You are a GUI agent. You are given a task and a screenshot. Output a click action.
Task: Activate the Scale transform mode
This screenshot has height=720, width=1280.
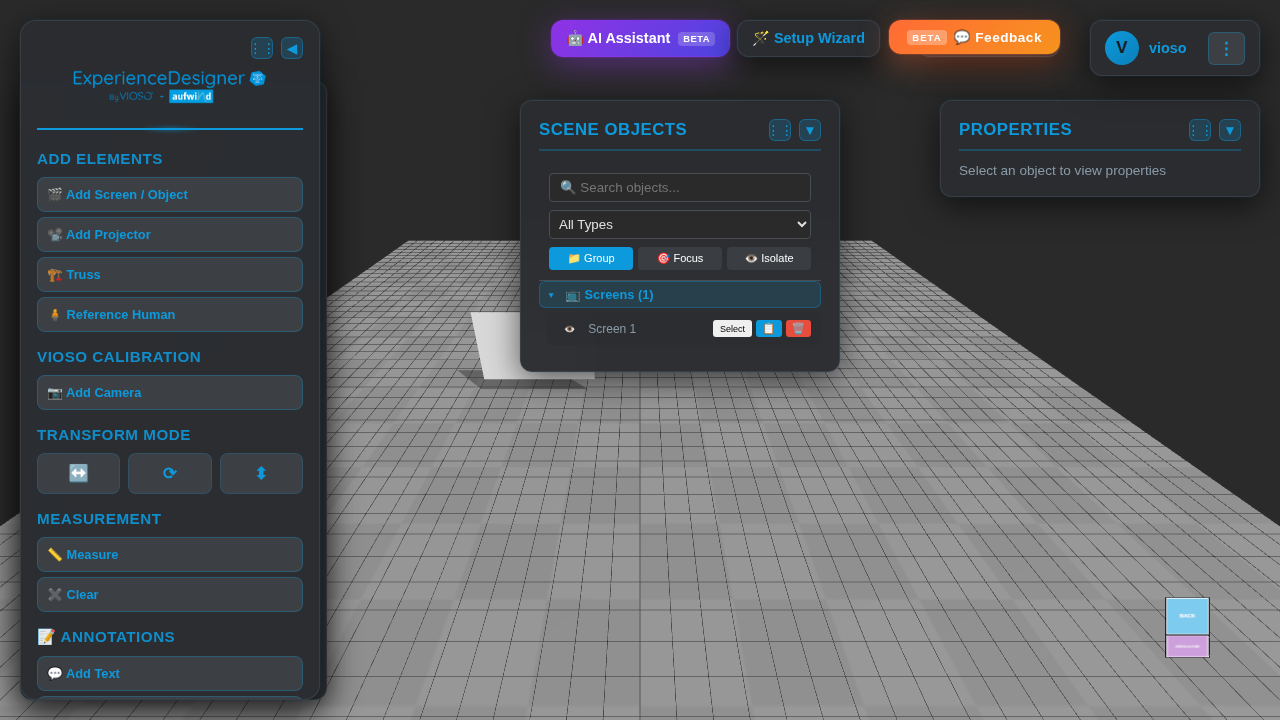pyautogui.click(x=261, y=473)
